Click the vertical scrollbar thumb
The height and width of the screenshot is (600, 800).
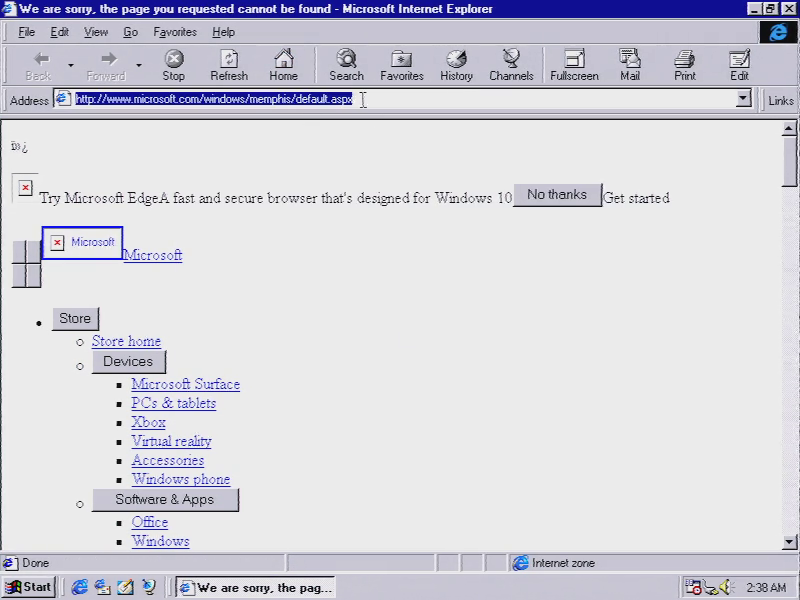click(789, 161)
